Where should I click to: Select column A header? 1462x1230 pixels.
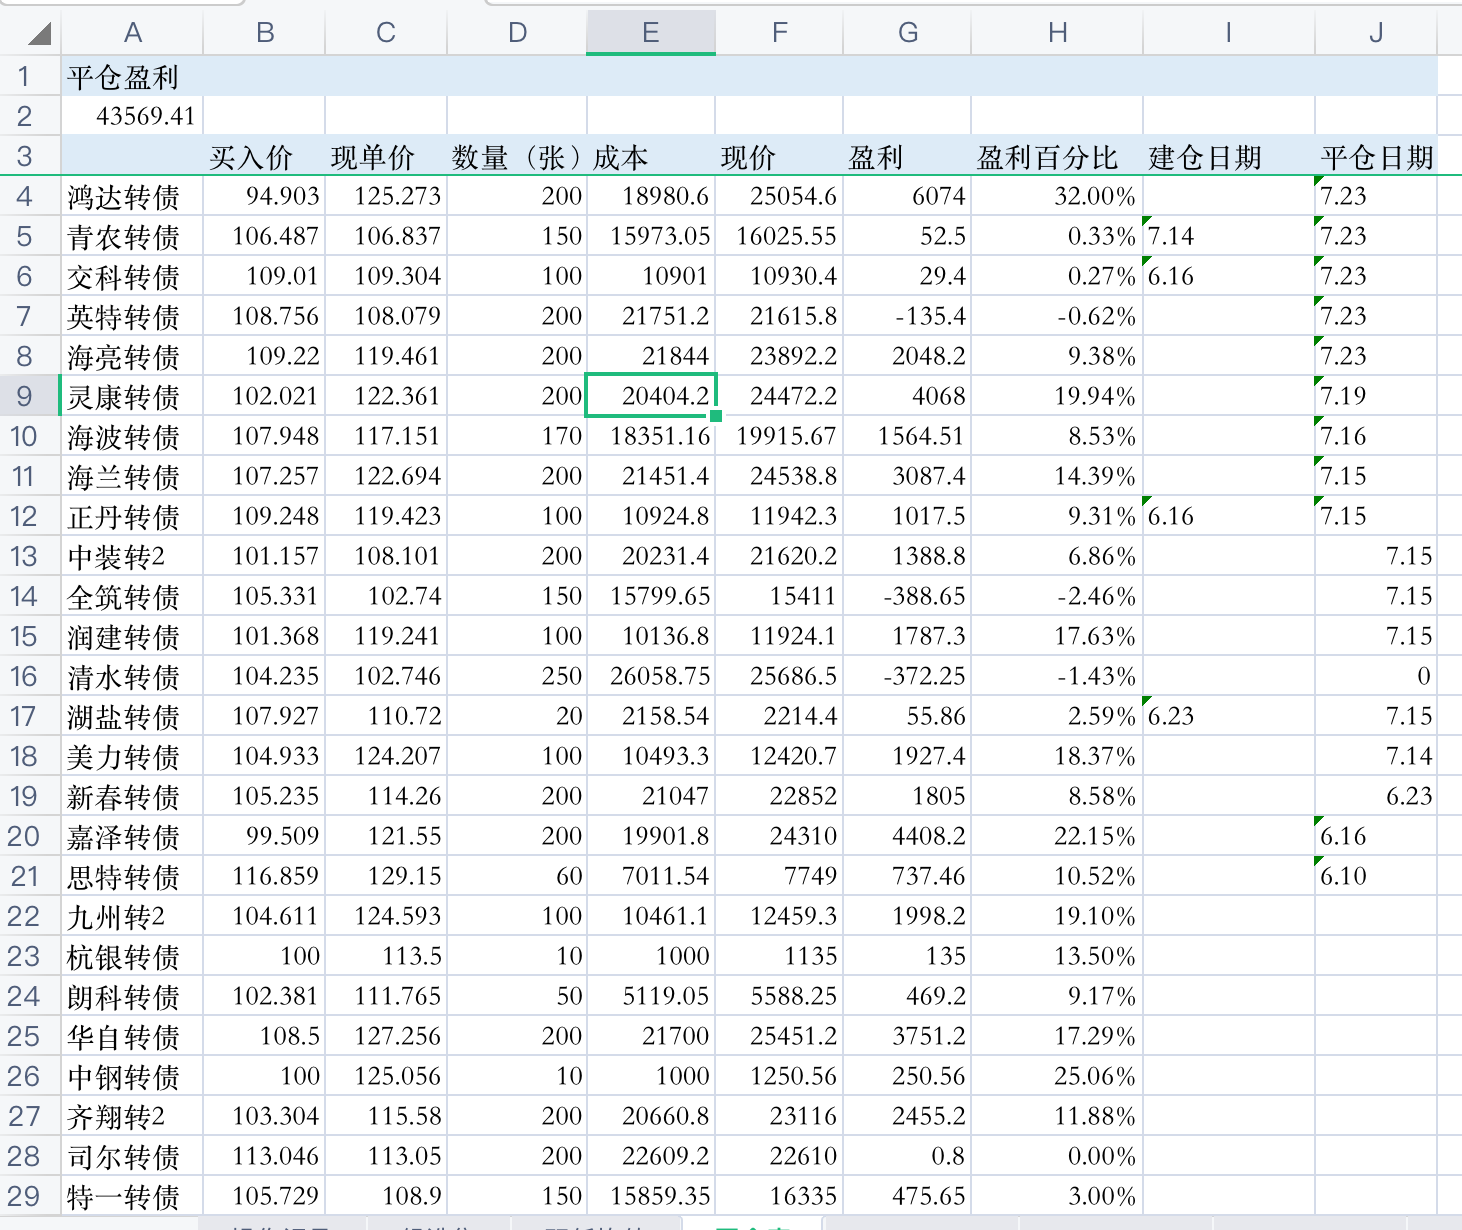click(132, 33)
